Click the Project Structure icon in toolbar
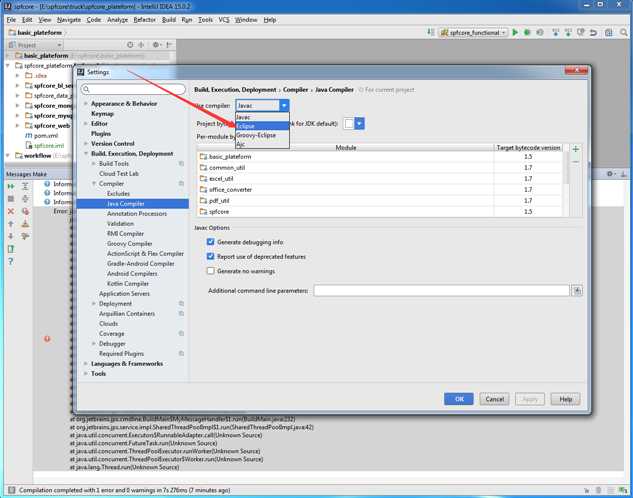This screenshot has width=633, height=498. click(608, 32)
